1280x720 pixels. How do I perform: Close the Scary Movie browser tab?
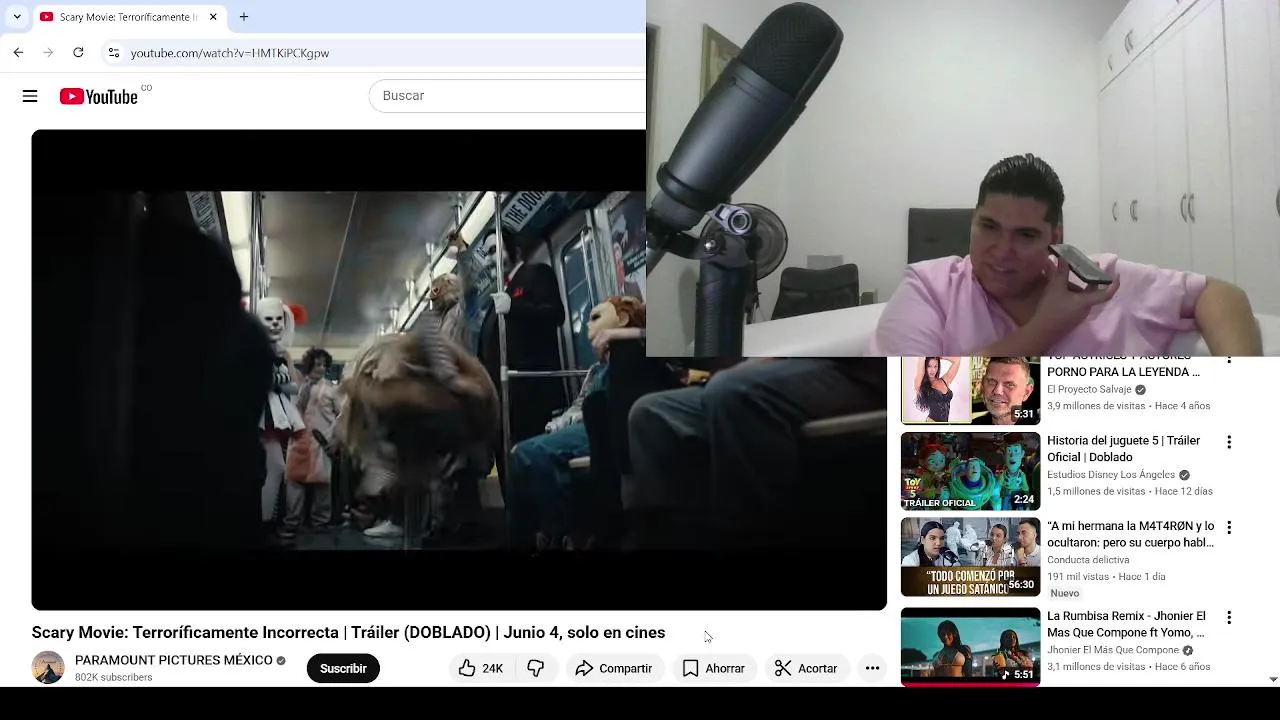point(213,17)
